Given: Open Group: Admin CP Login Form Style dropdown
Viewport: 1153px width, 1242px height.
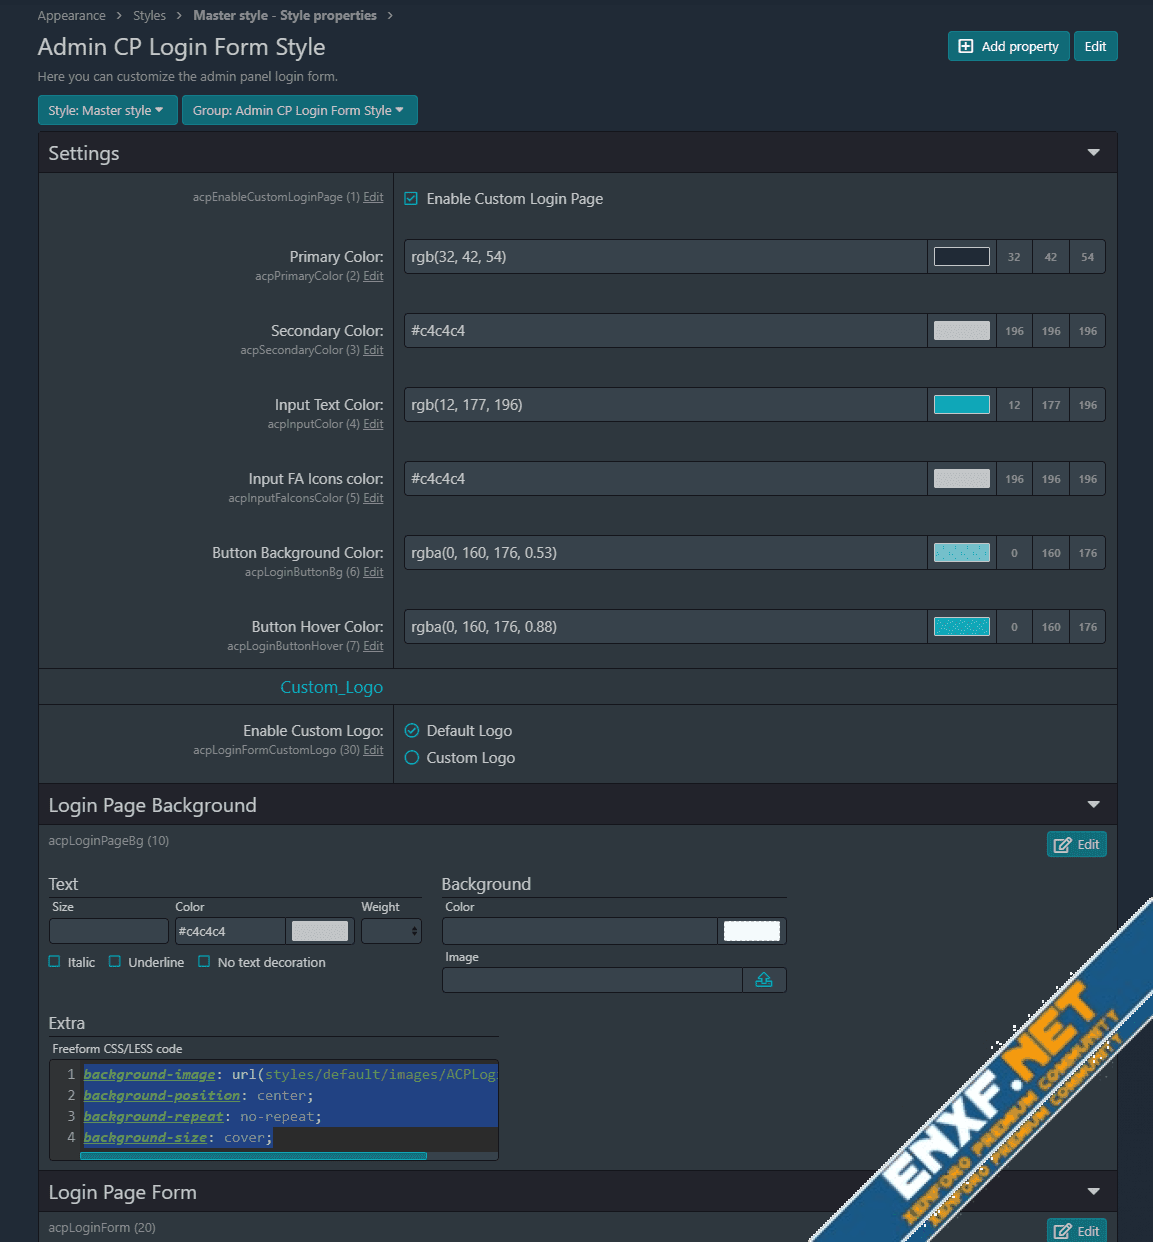Looking at the screenshot, I should click(x=299, y=110).
